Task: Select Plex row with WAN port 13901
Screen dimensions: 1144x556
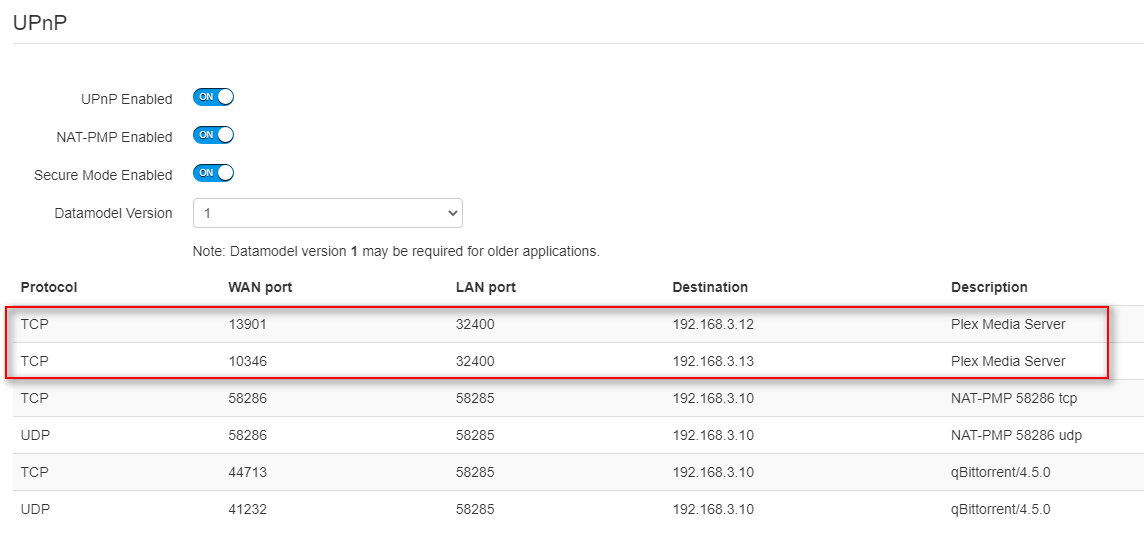Action: 247,324
